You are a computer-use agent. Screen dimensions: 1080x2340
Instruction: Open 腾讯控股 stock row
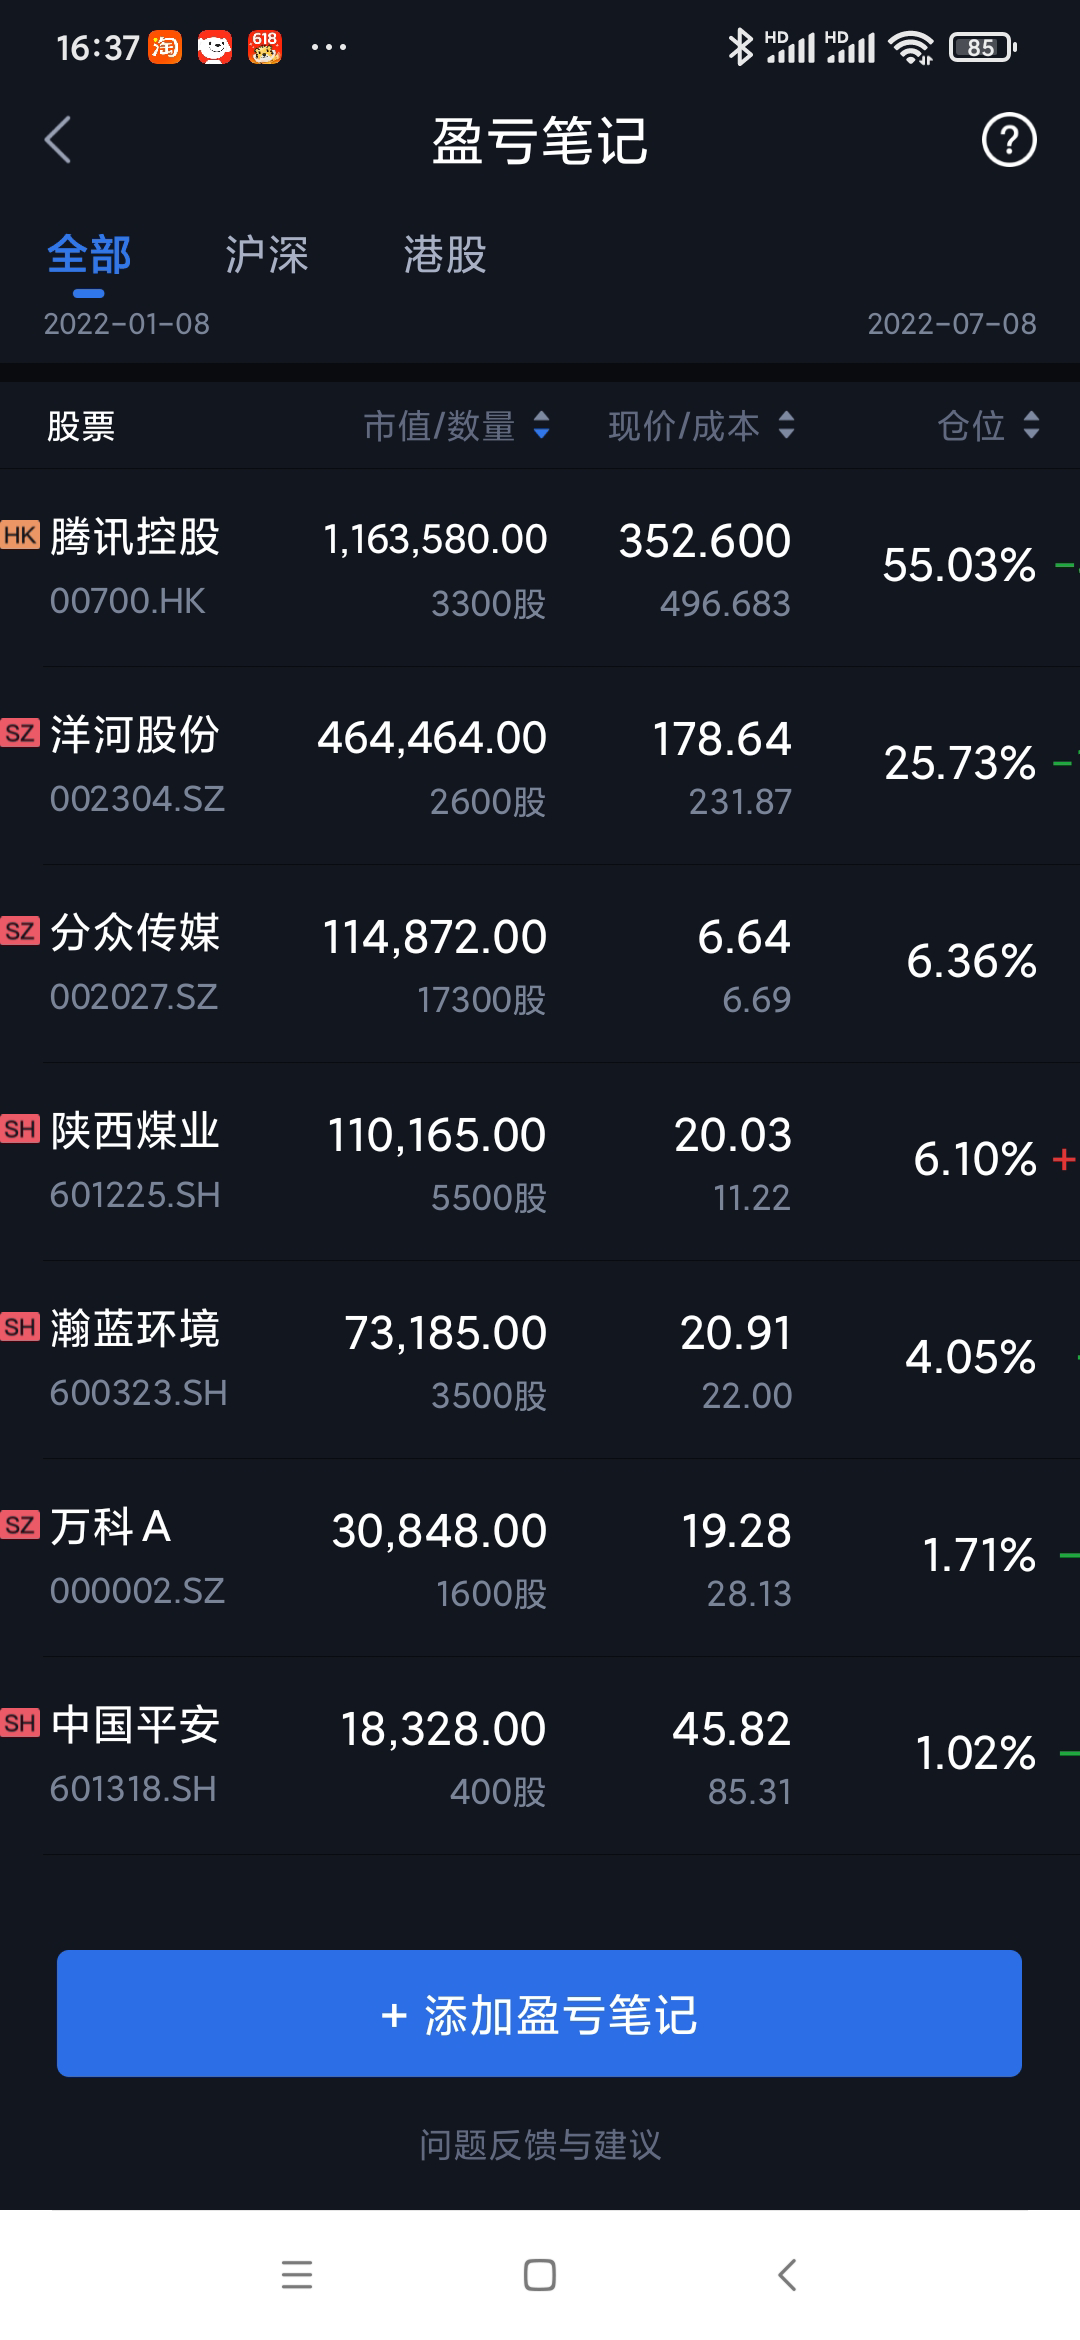click(540, 568)
